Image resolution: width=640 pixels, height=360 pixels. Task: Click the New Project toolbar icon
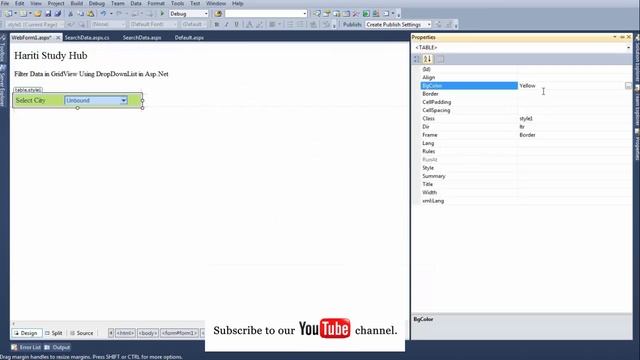pos(8,14)
